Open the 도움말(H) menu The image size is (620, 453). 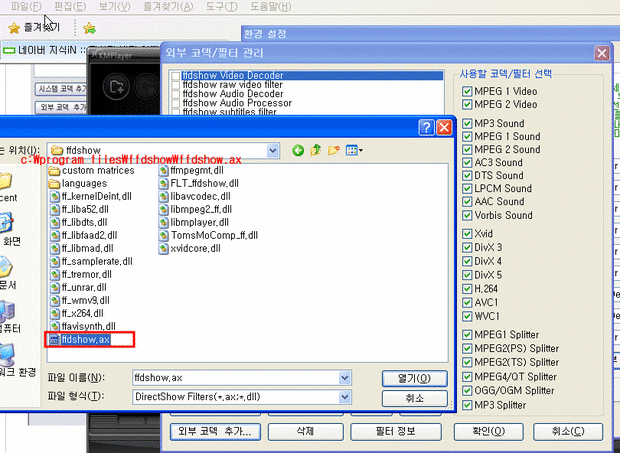(271, 6)
